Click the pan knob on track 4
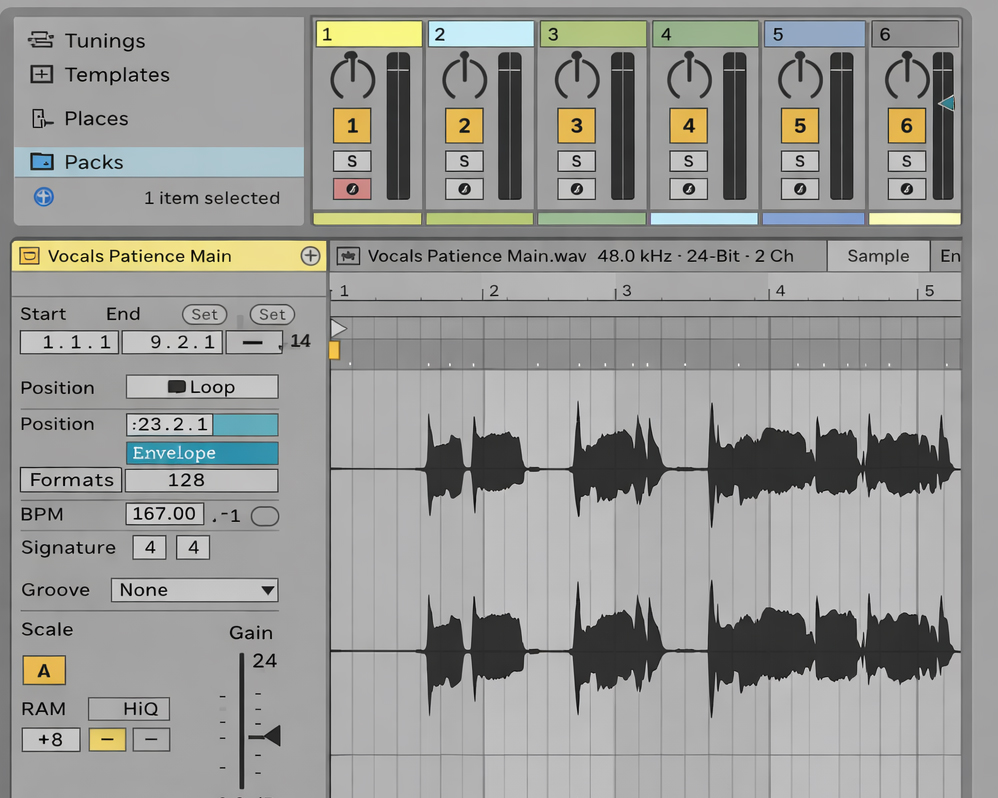 (689, 76)
